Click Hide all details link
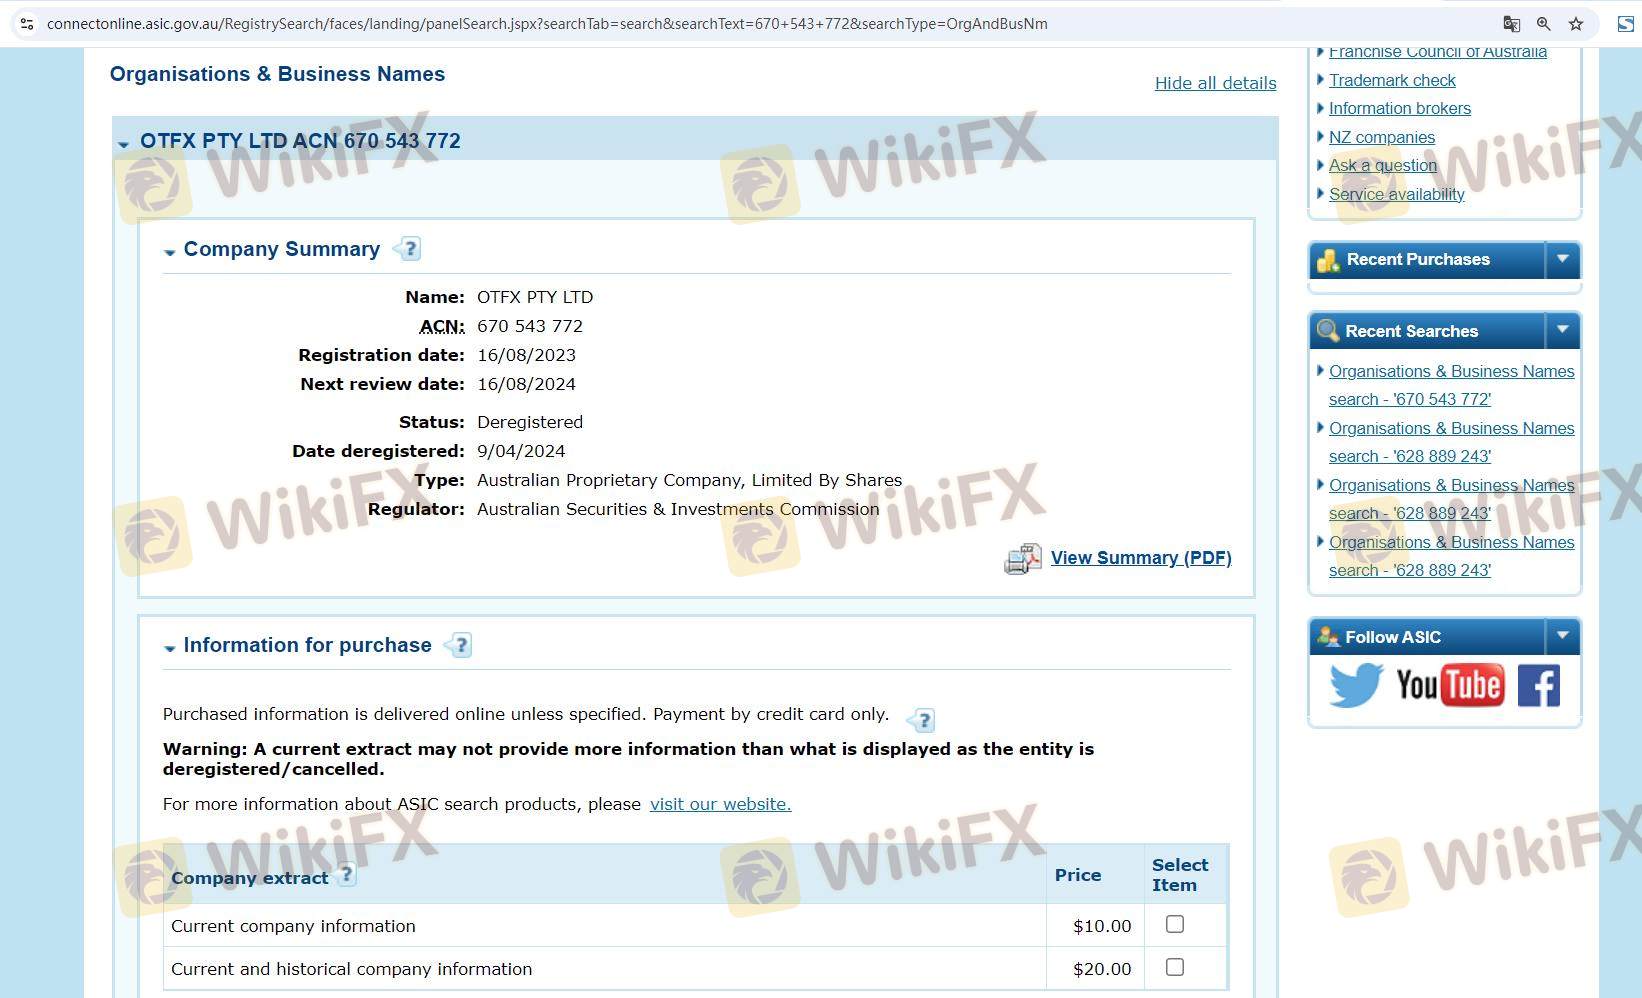The width and height of the screenshot is (1642, 998). [1215, 83]
